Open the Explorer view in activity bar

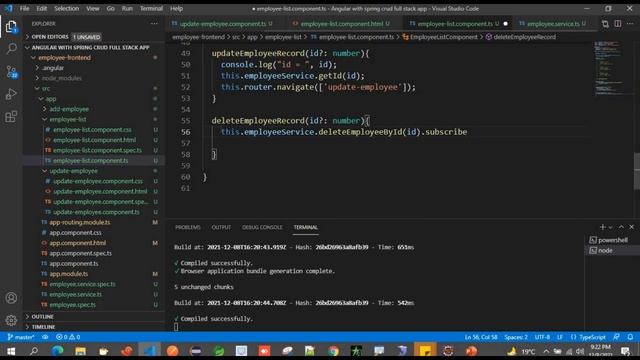(11, 27)
